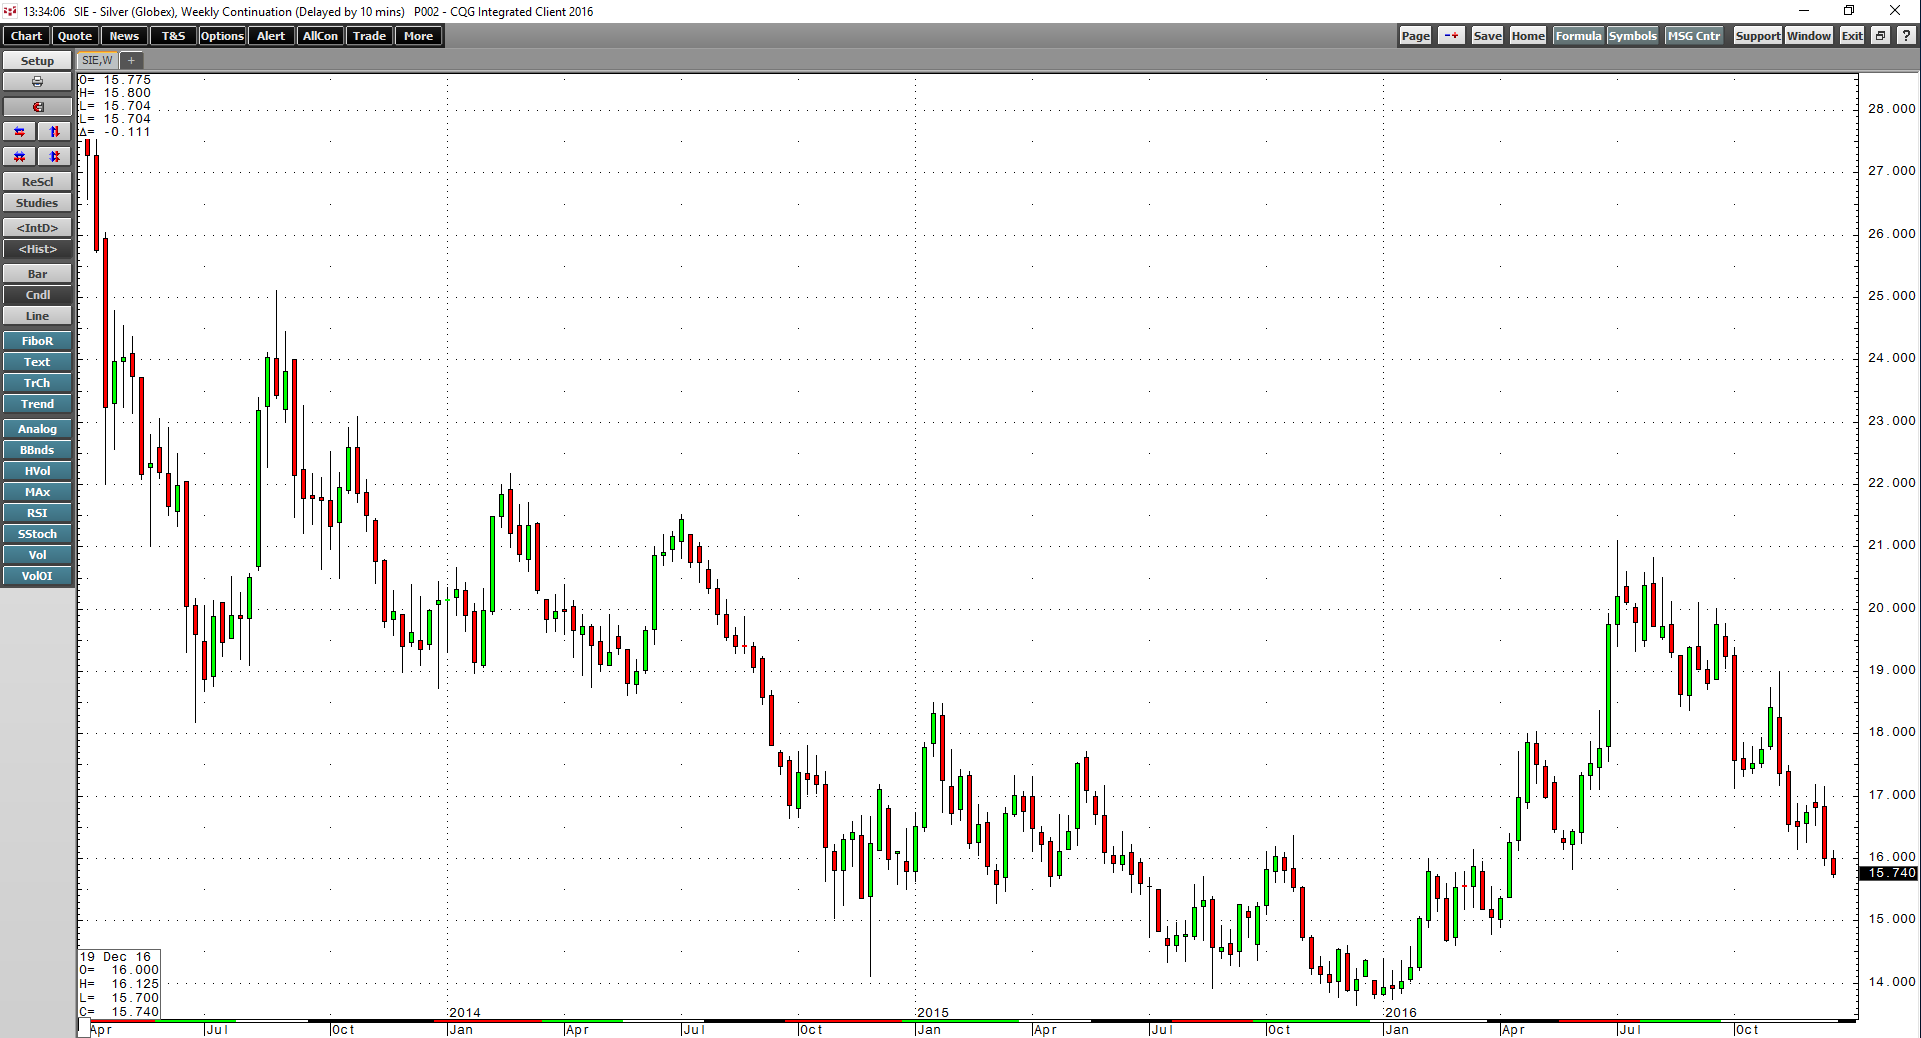The width and height of the screenshot is (1921, 1038).
Task: Click the horizontal inward arrows compress icon
Action: (x=20, y=157)
